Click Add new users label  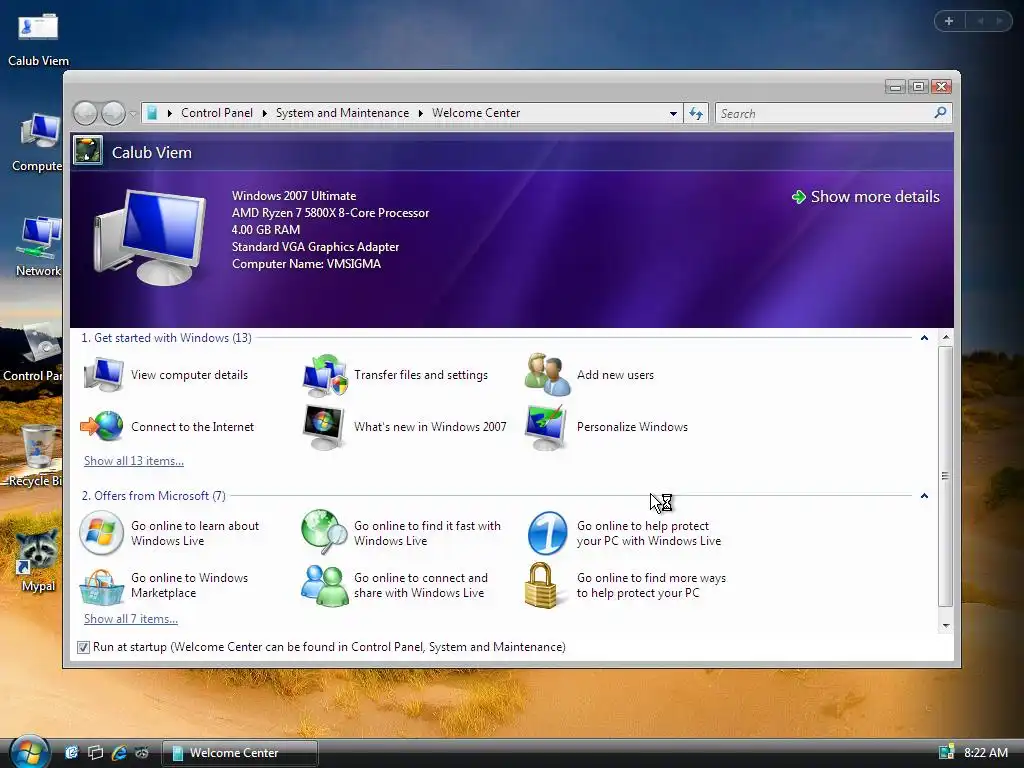pyautogui.click(x=615, y=375)
